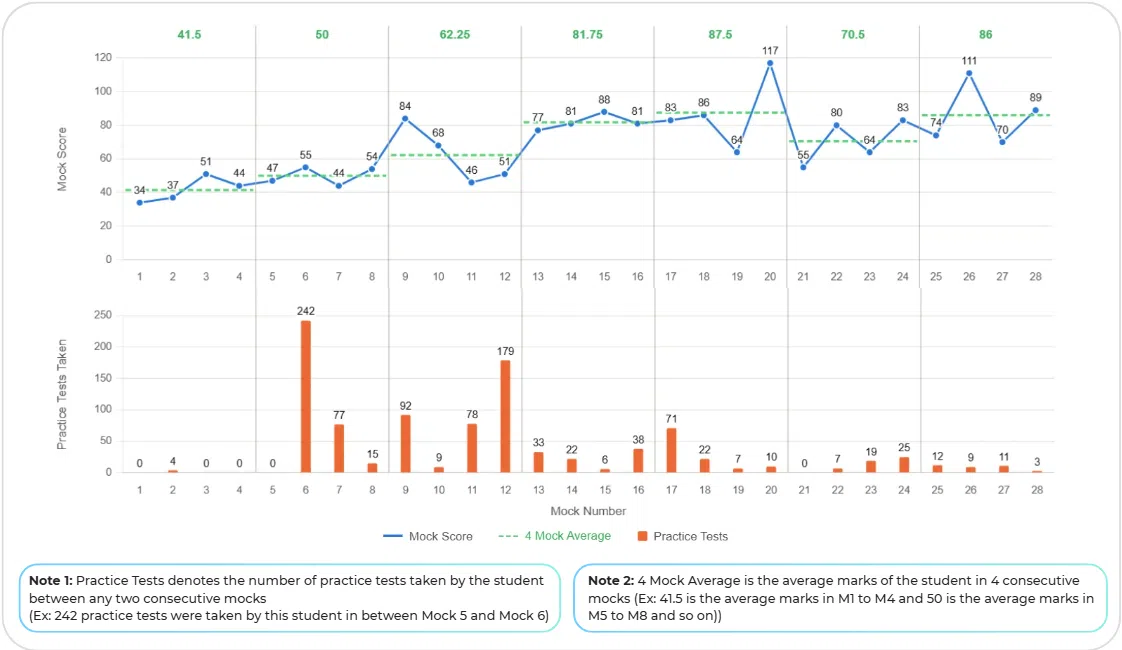Viewport: 1122px width, 650px height.
Task: Click the 71 practice tests bar
Action: pyautogui.click(x=671, y=450)
